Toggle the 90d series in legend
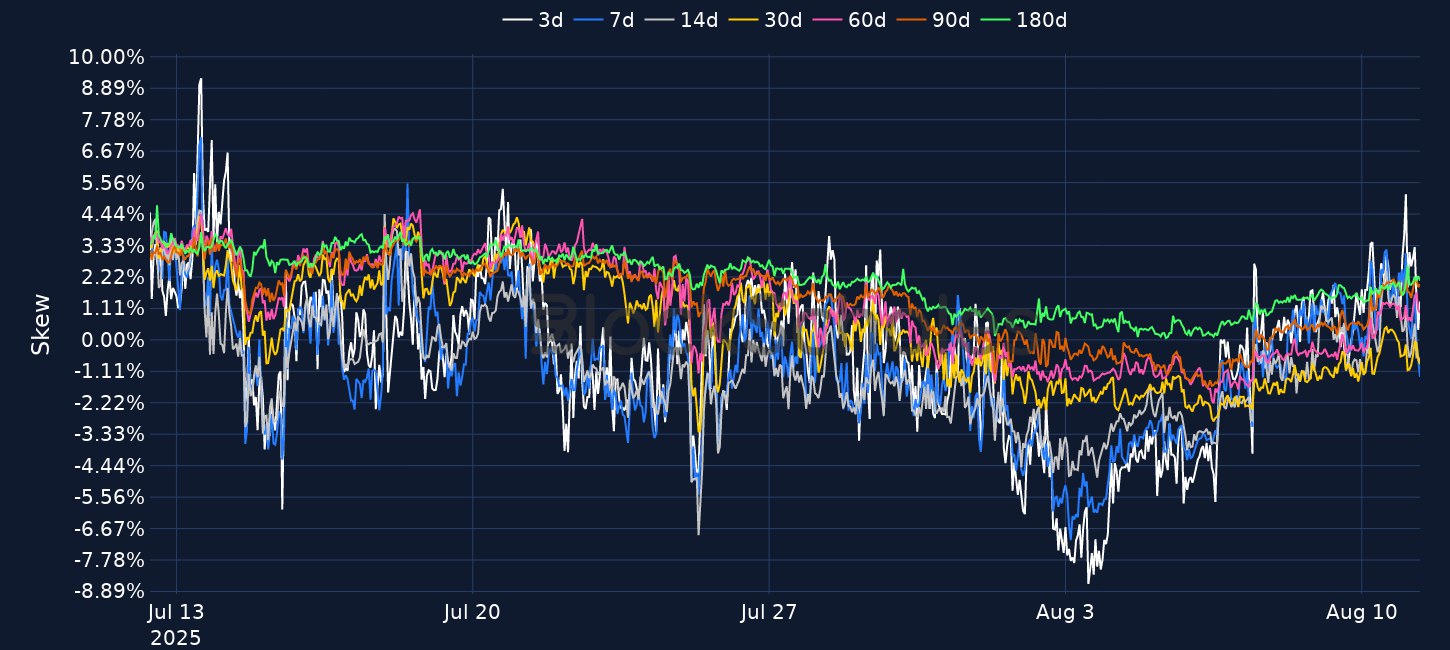This screenshot has height=650, width=1450. pos(933,19)
